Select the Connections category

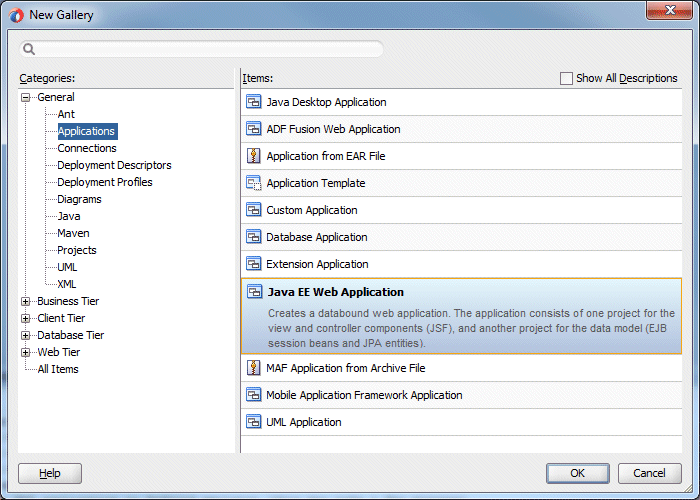(87, 148)
